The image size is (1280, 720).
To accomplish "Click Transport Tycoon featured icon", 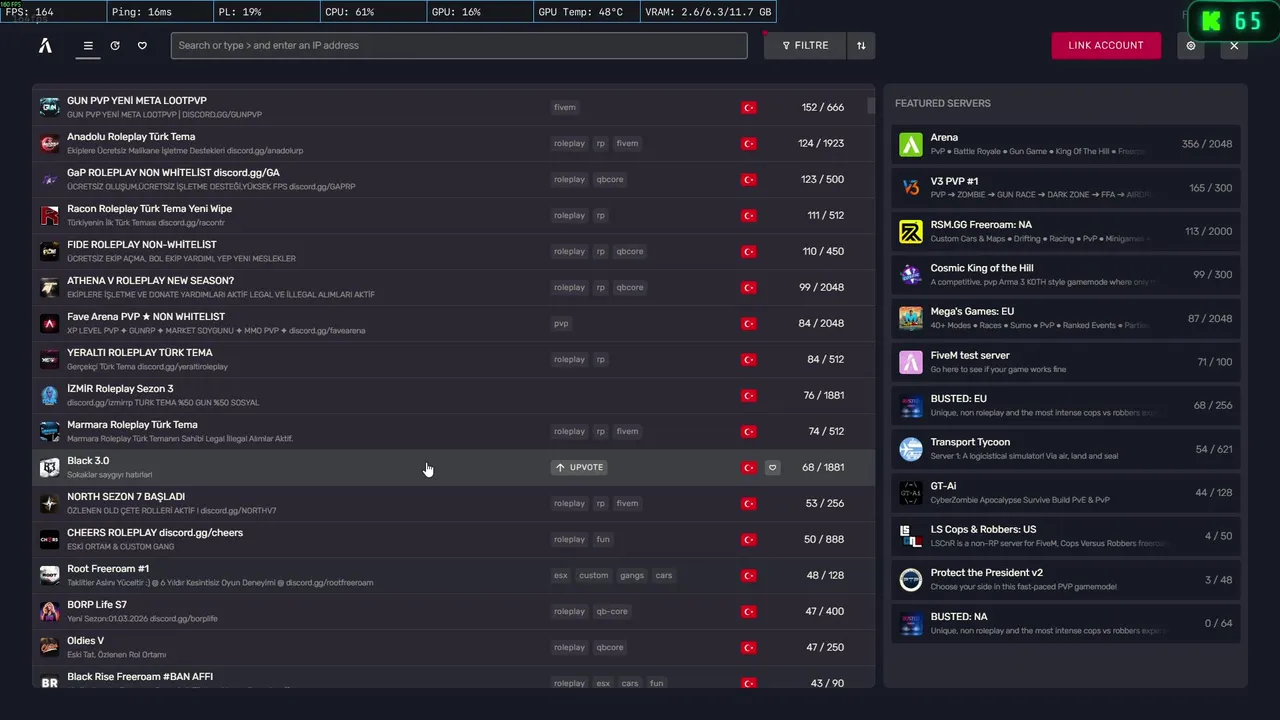I will (911, 448).
